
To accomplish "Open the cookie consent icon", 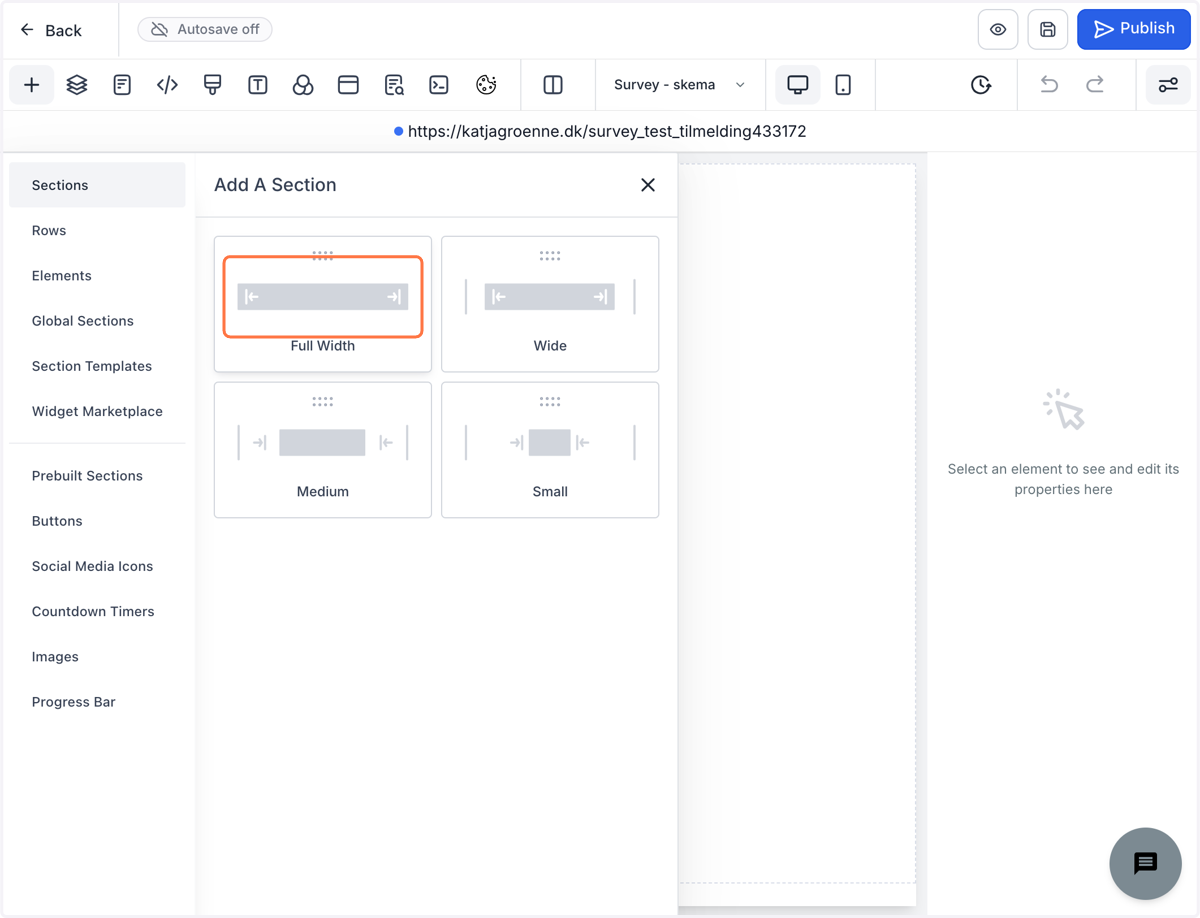I will coord(486,85).
